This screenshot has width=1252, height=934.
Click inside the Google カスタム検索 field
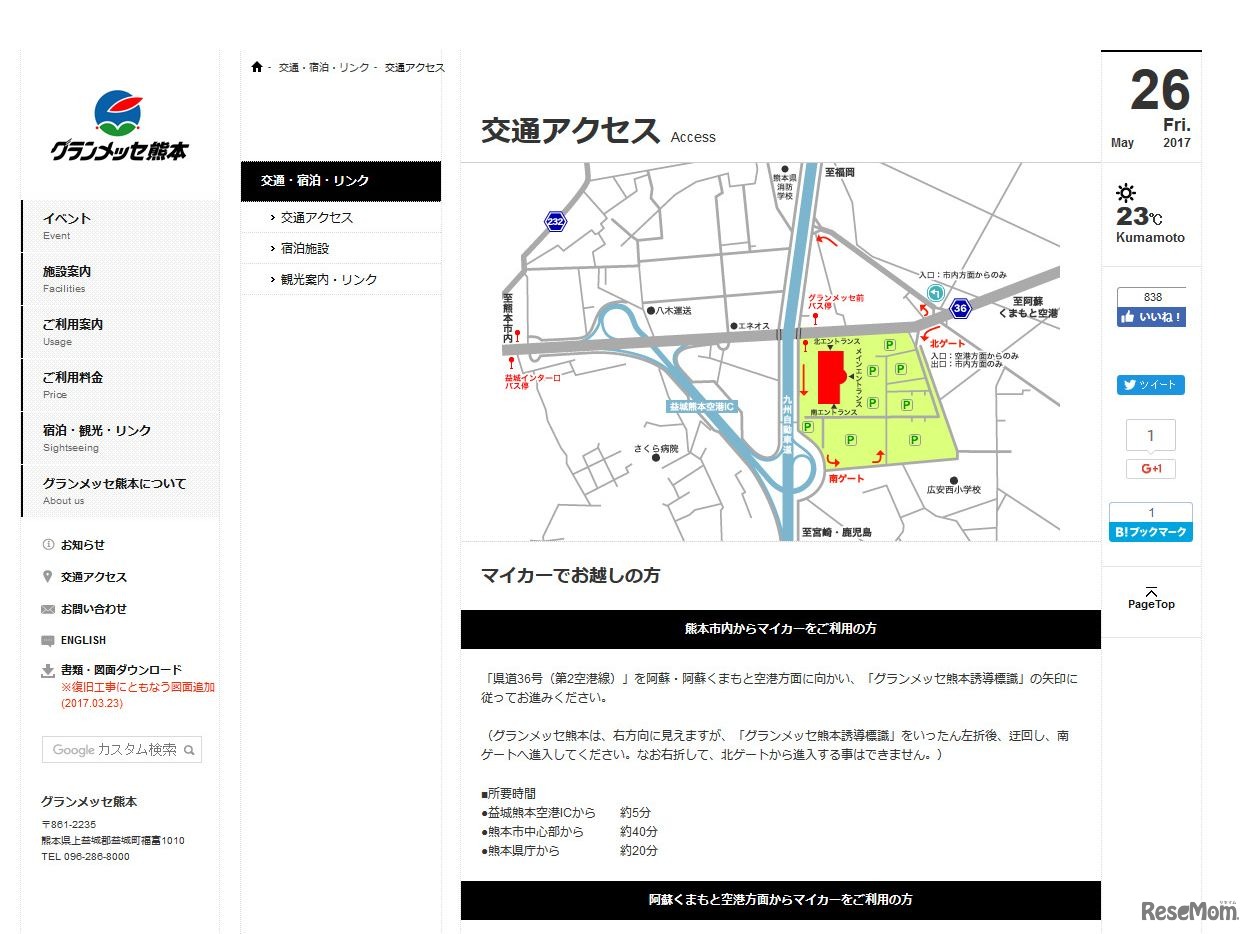(110, 749)
